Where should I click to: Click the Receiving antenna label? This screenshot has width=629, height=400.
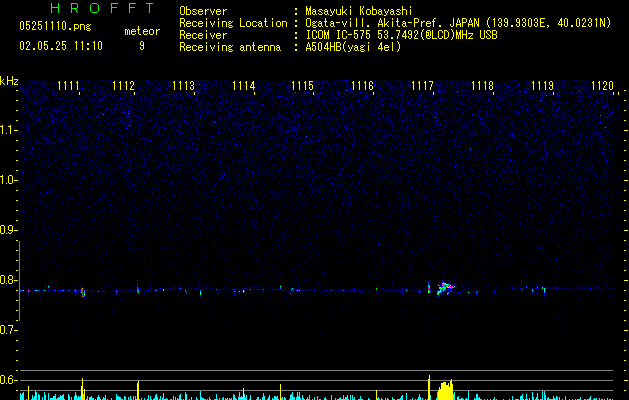point(230,47)
